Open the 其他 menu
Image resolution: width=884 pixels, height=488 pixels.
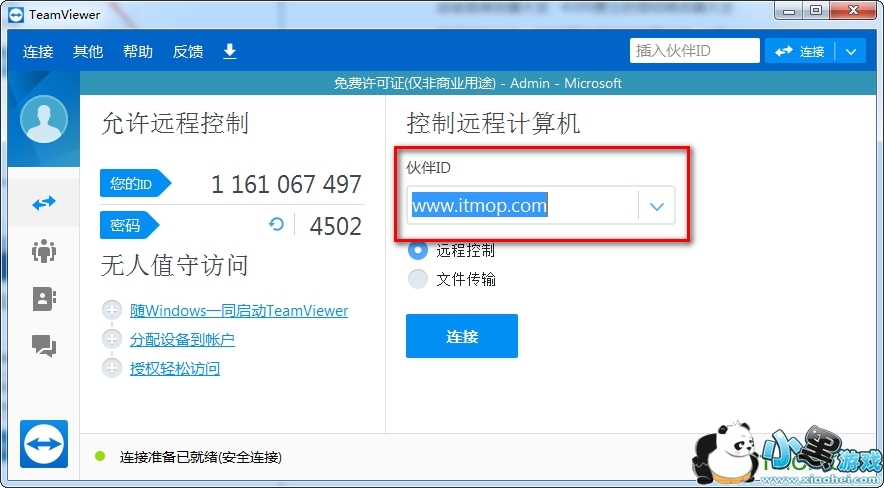(x=88, y=52)
